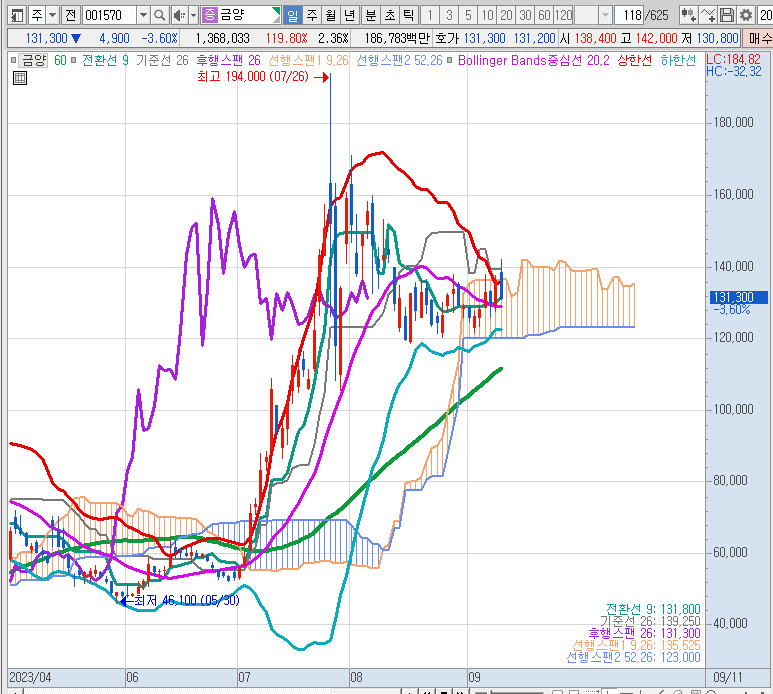Click trade volume value 1,368,033

(222, 38)
